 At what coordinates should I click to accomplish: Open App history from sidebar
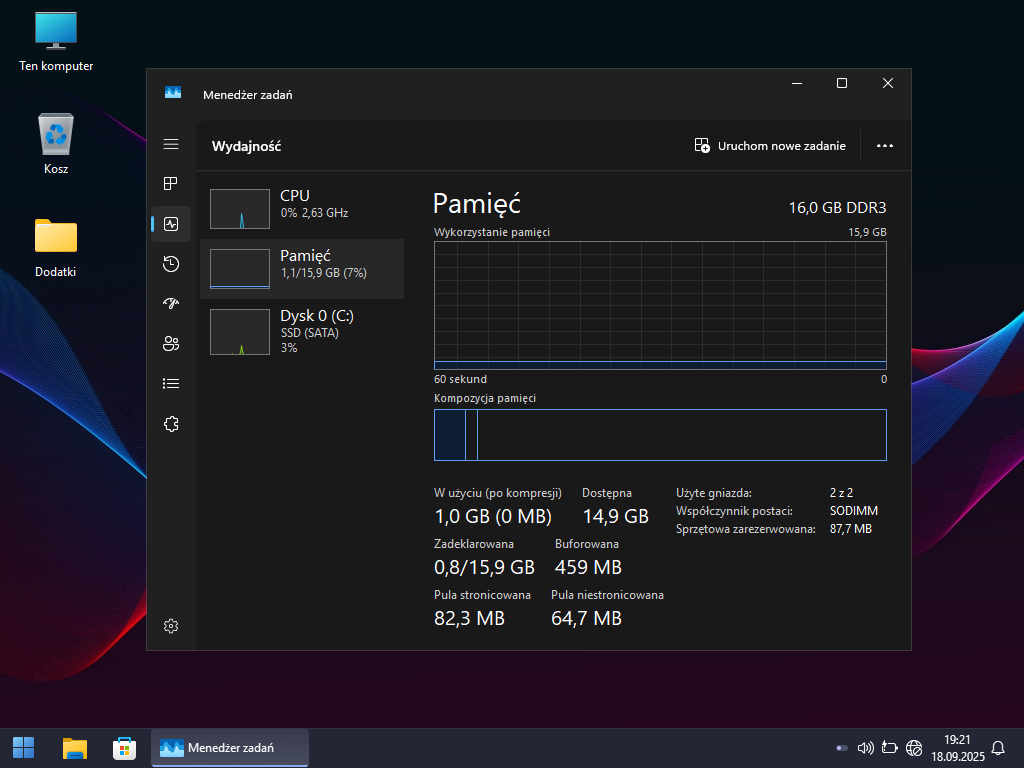[171, 264]
